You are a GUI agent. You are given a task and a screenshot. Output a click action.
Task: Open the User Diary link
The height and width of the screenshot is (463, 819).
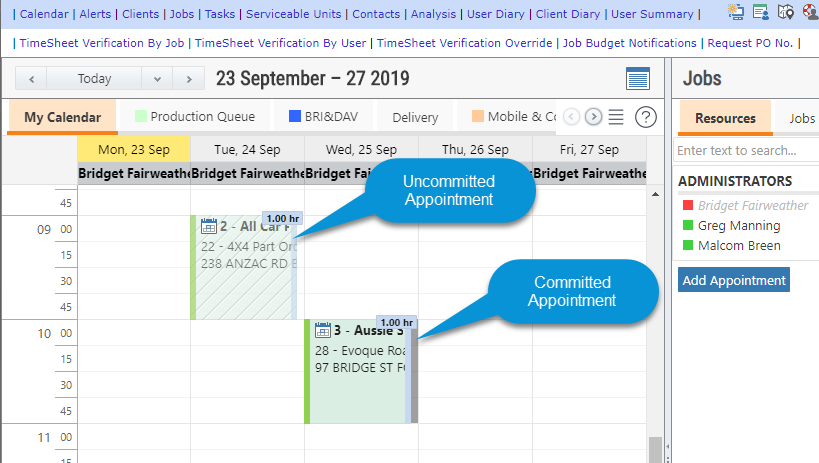pyautogui.click(x=496, y=14)
